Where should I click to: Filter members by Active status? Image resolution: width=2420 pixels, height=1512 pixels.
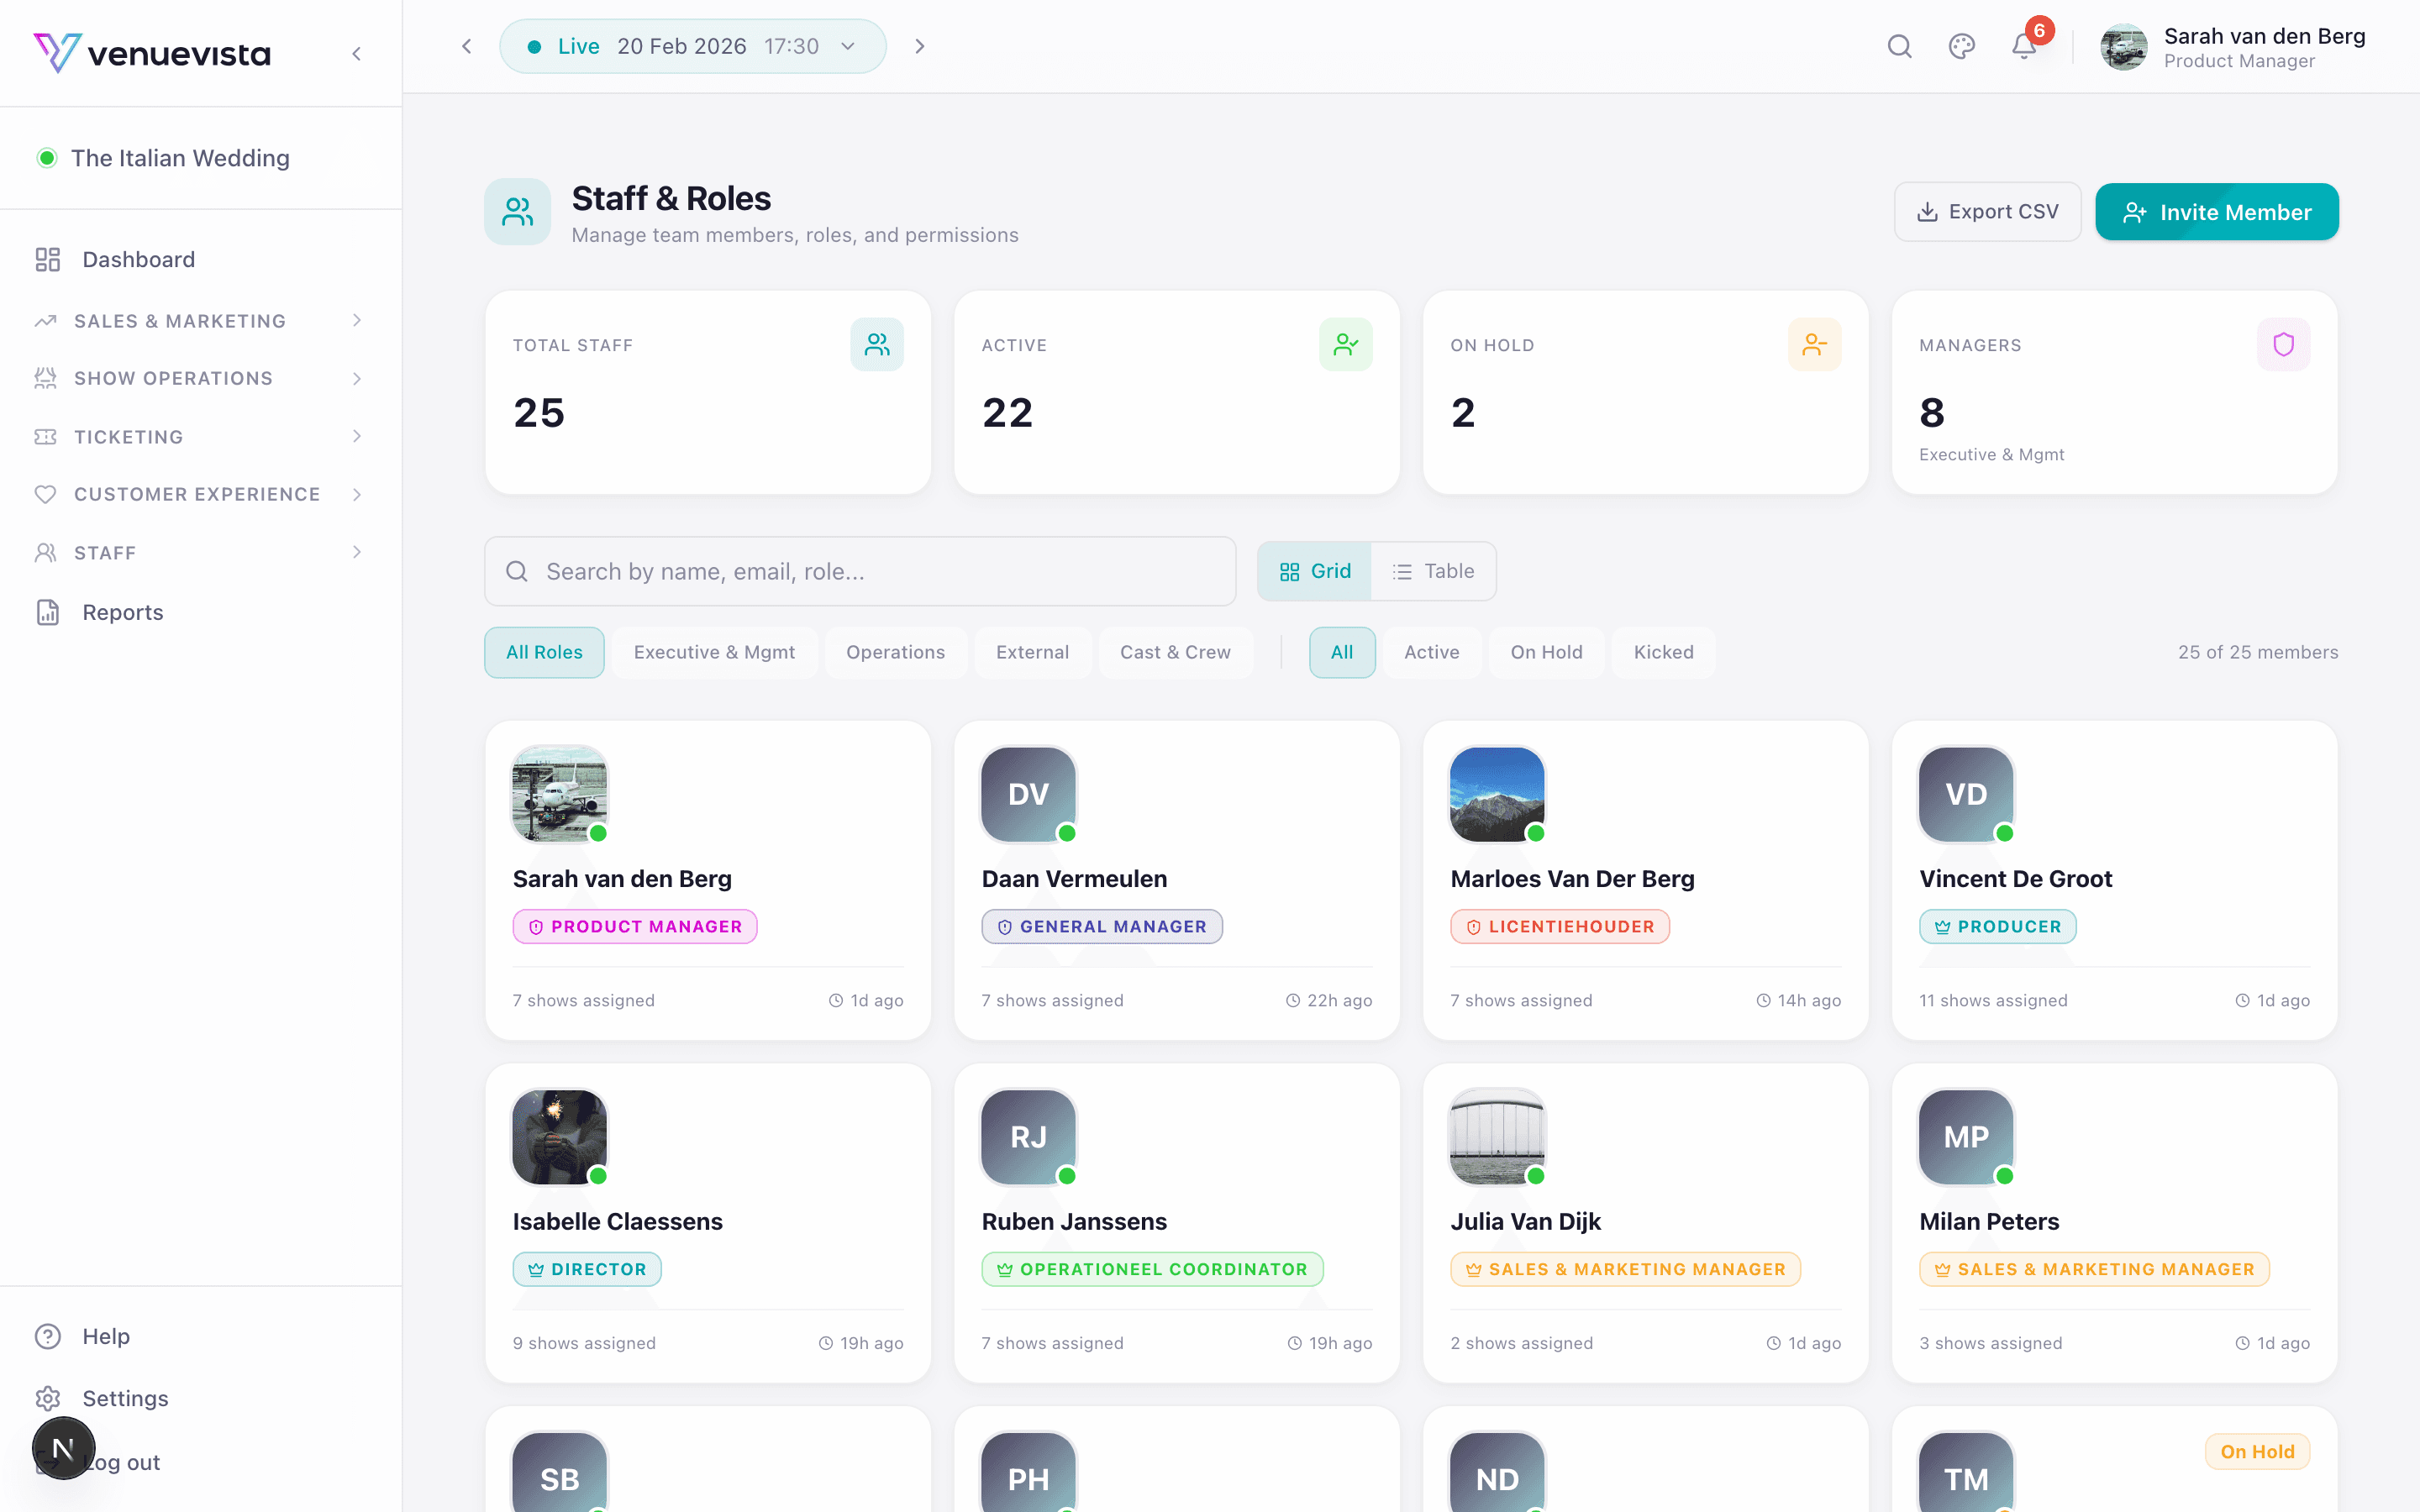tap(1432, 651)
